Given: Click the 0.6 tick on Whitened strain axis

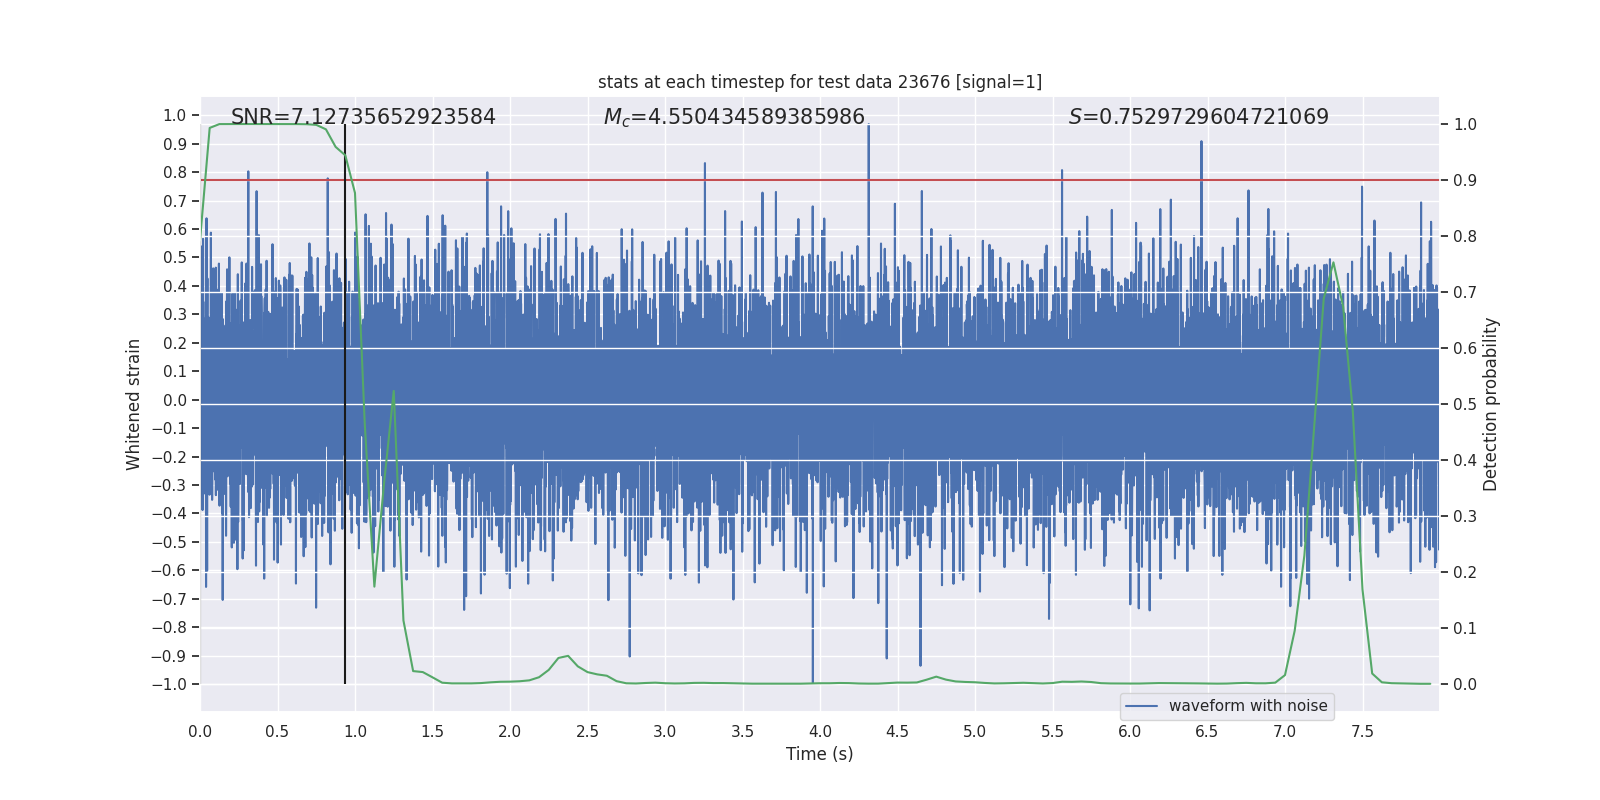Looking at the screenshot, I should [x=175, y=230].
